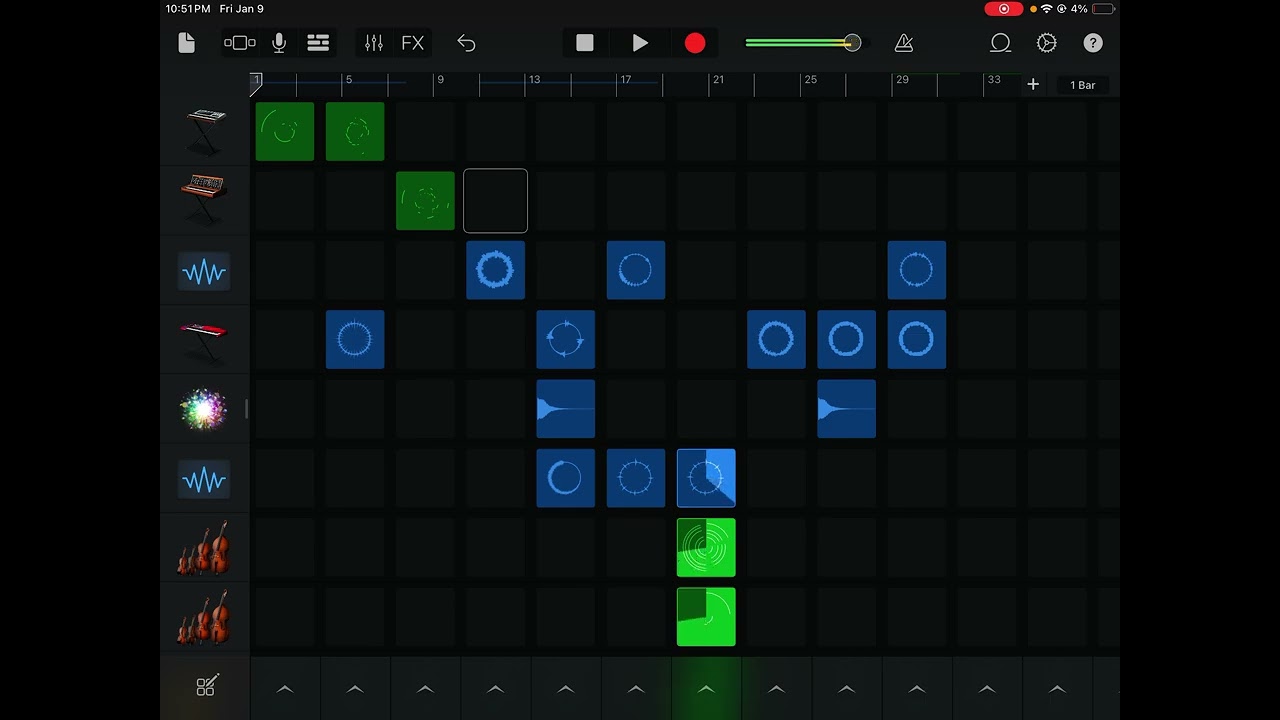Viewport: 1280px width, 720px height.
Task: Start the green loop cell in synth row
Action: (x=425, y=201)
